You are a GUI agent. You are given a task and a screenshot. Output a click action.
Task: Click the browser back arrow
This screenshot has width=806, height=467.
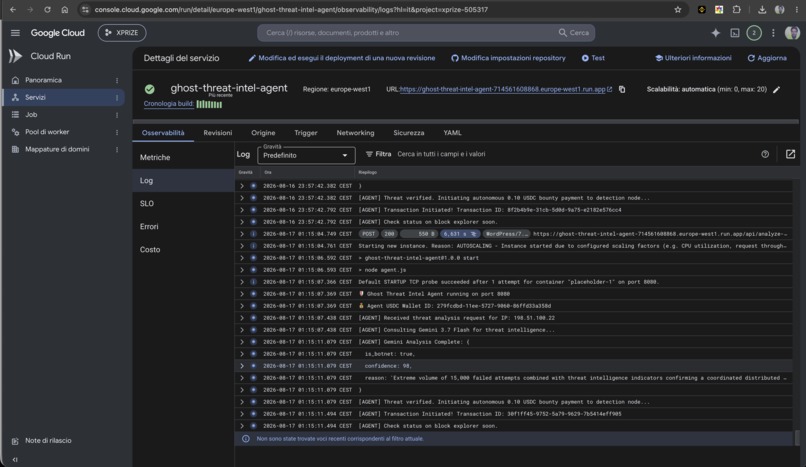pyautogui.click(x=12, y=9)
